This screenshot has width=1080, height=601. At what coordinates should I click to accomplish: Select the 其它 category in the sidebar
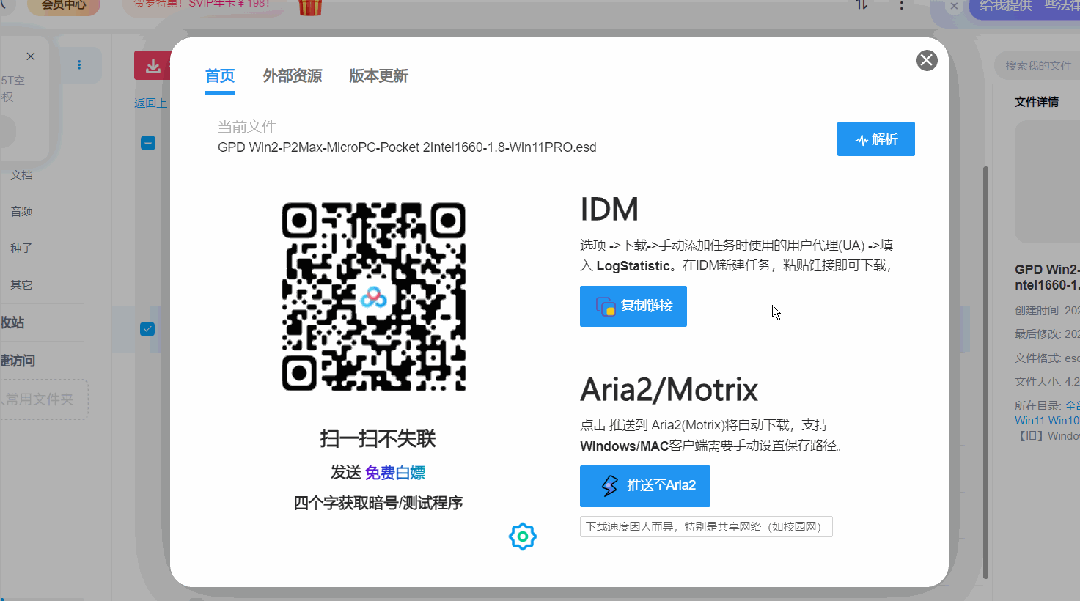[x=21, y=285]
